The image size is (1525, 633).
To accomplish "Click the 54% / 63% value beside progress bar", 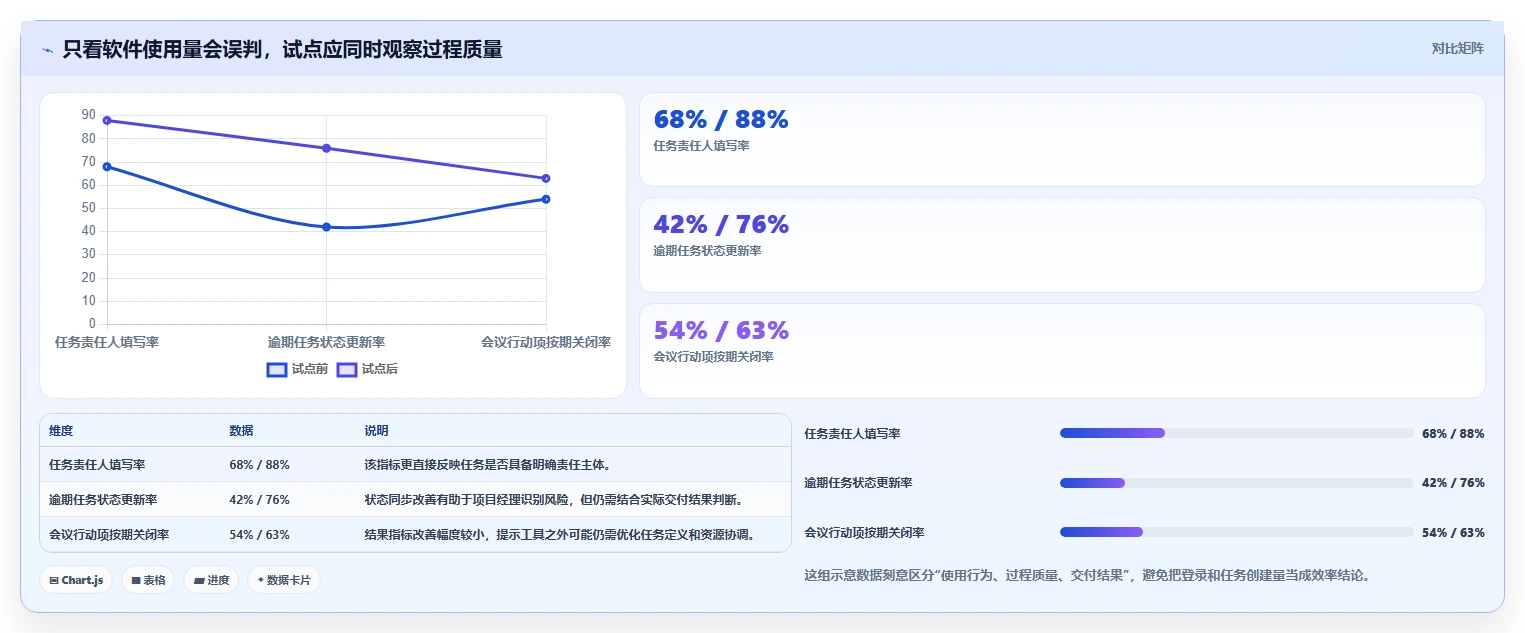I will point(1453,533).
